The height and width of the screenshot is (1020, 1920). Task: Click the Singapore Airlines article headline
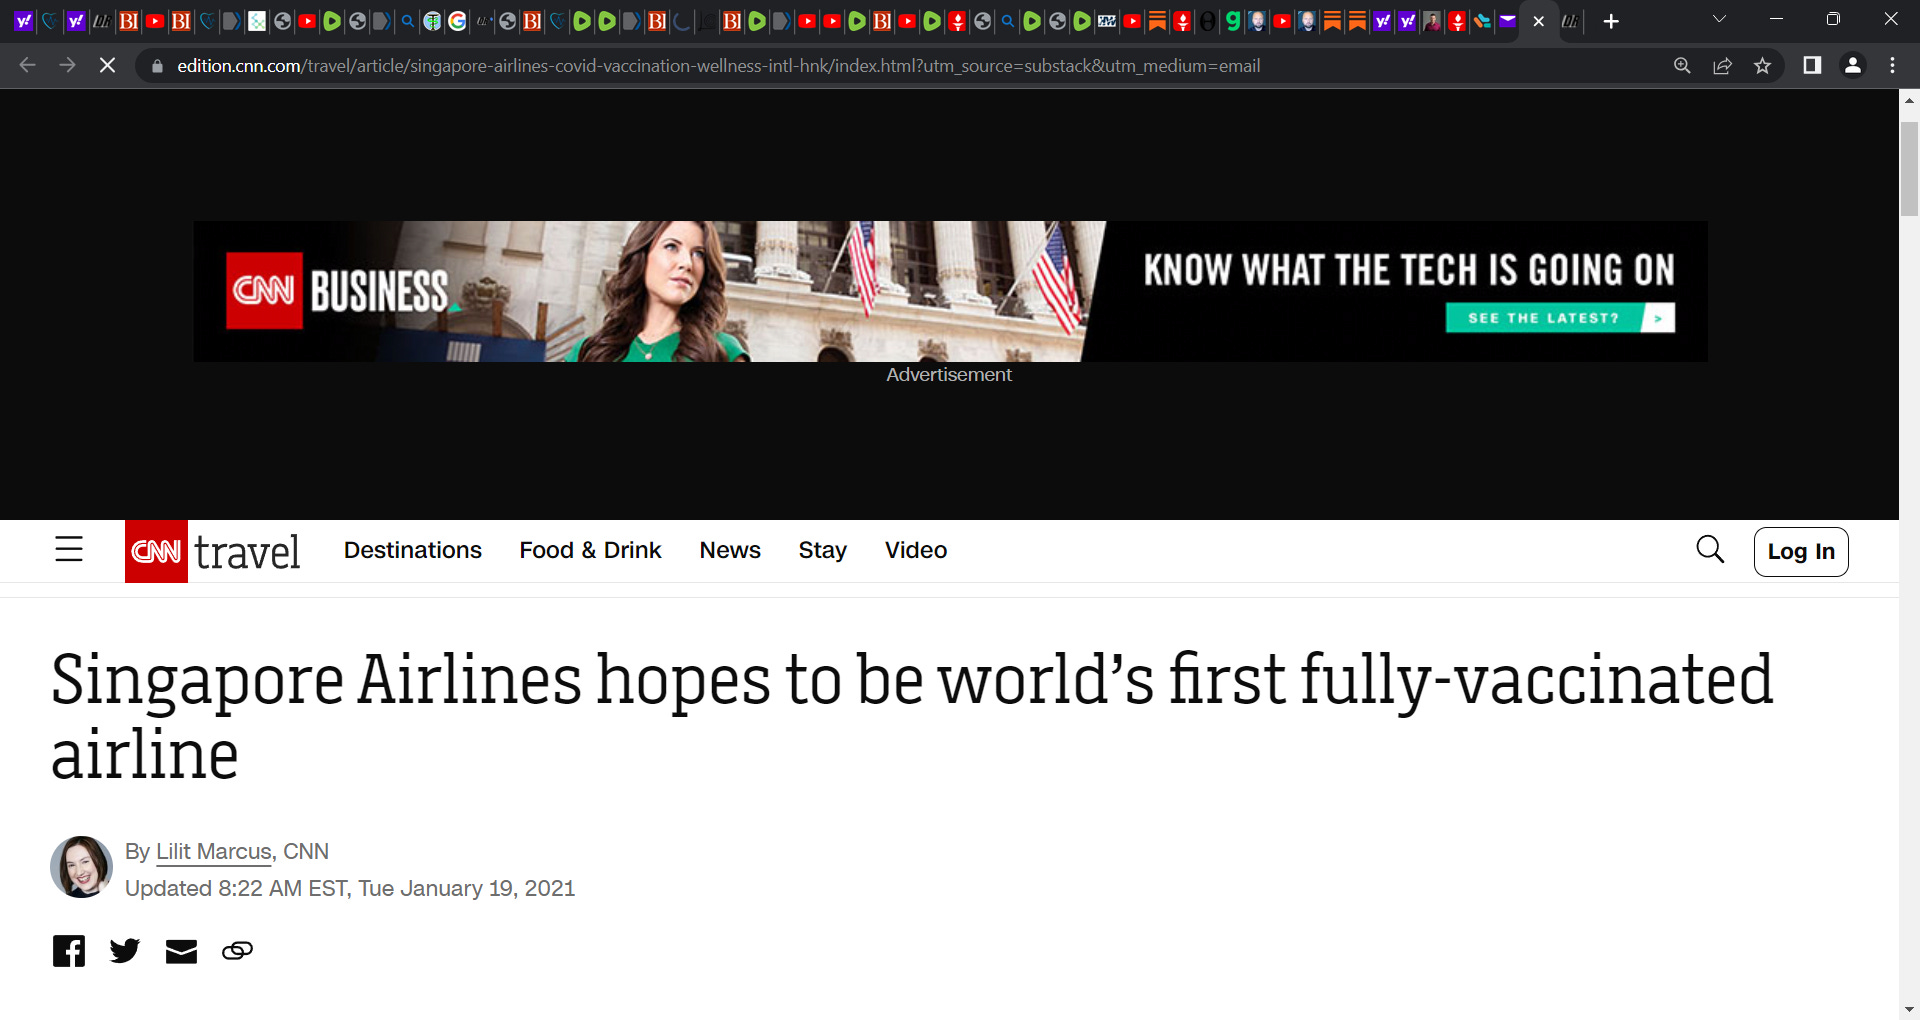click(912, 716)
